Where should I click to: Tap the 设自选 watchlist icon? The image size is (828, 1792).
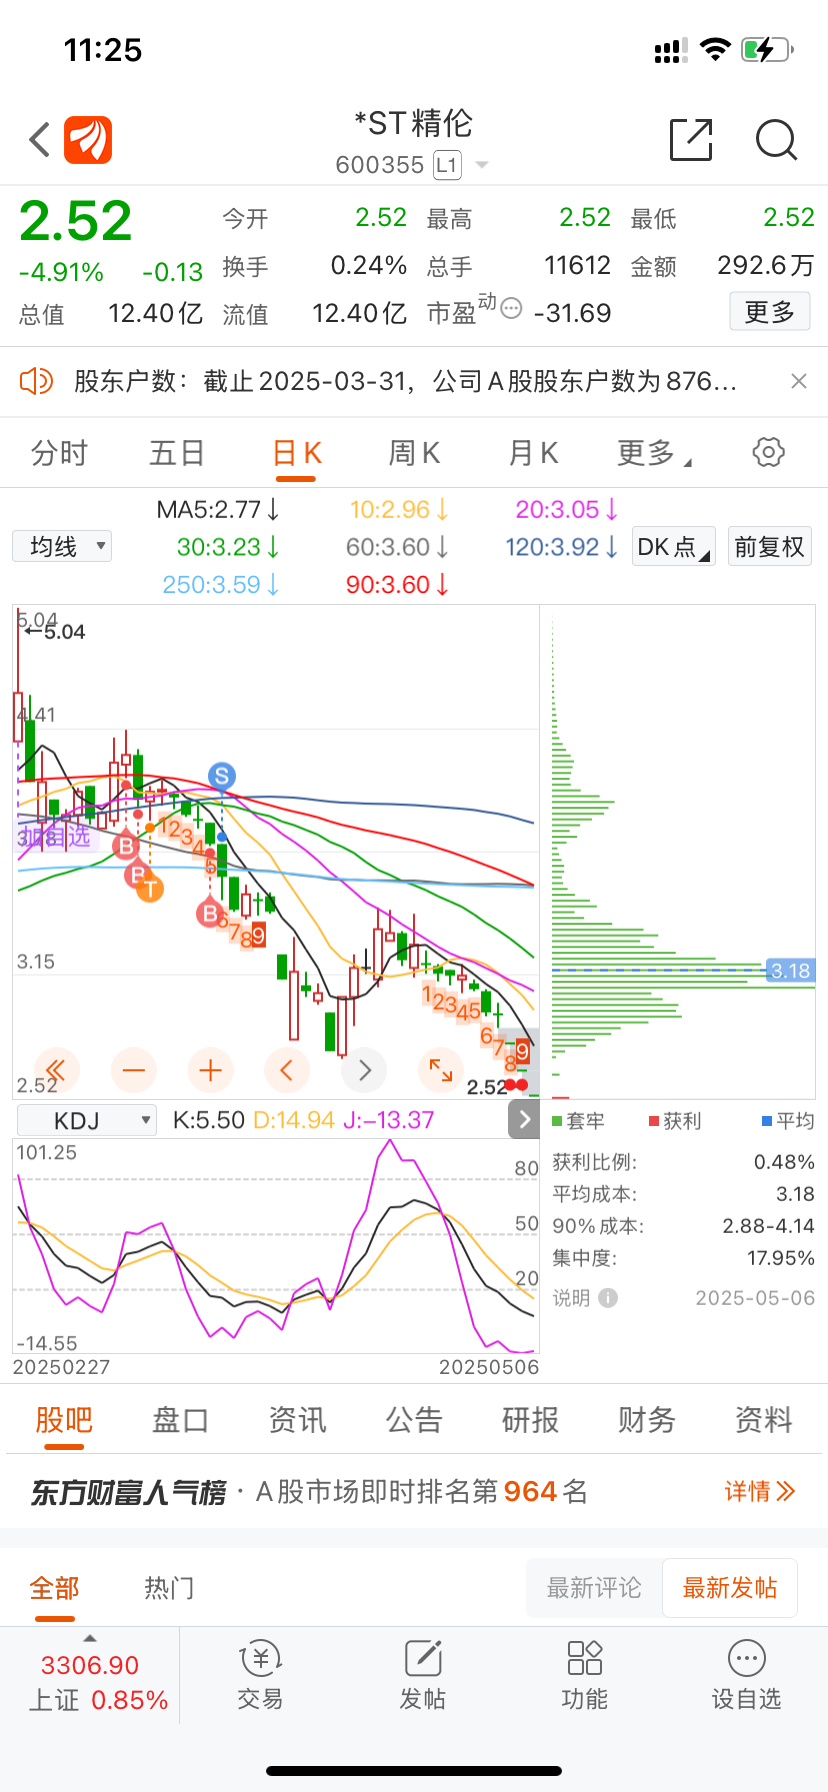point(747,1675)
